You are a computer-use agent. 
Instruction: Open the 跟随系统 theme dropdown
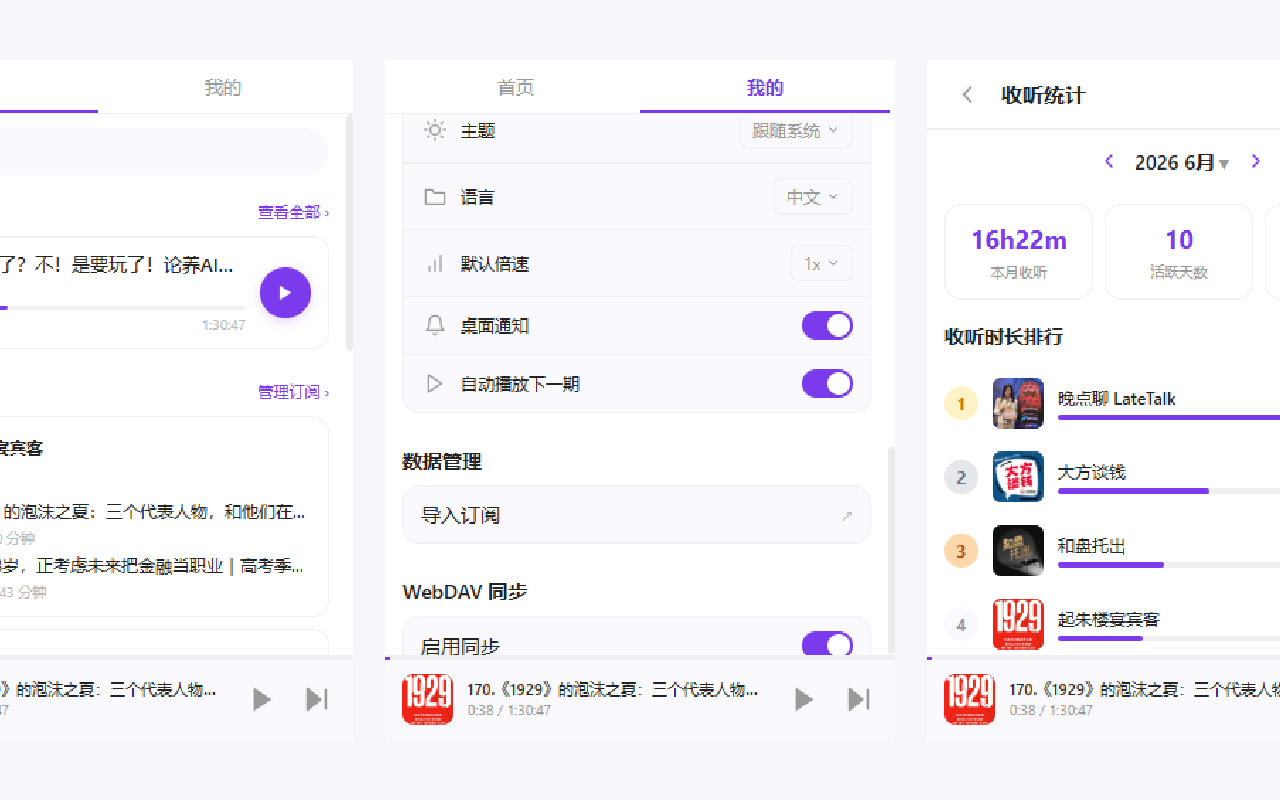[796, 130]
